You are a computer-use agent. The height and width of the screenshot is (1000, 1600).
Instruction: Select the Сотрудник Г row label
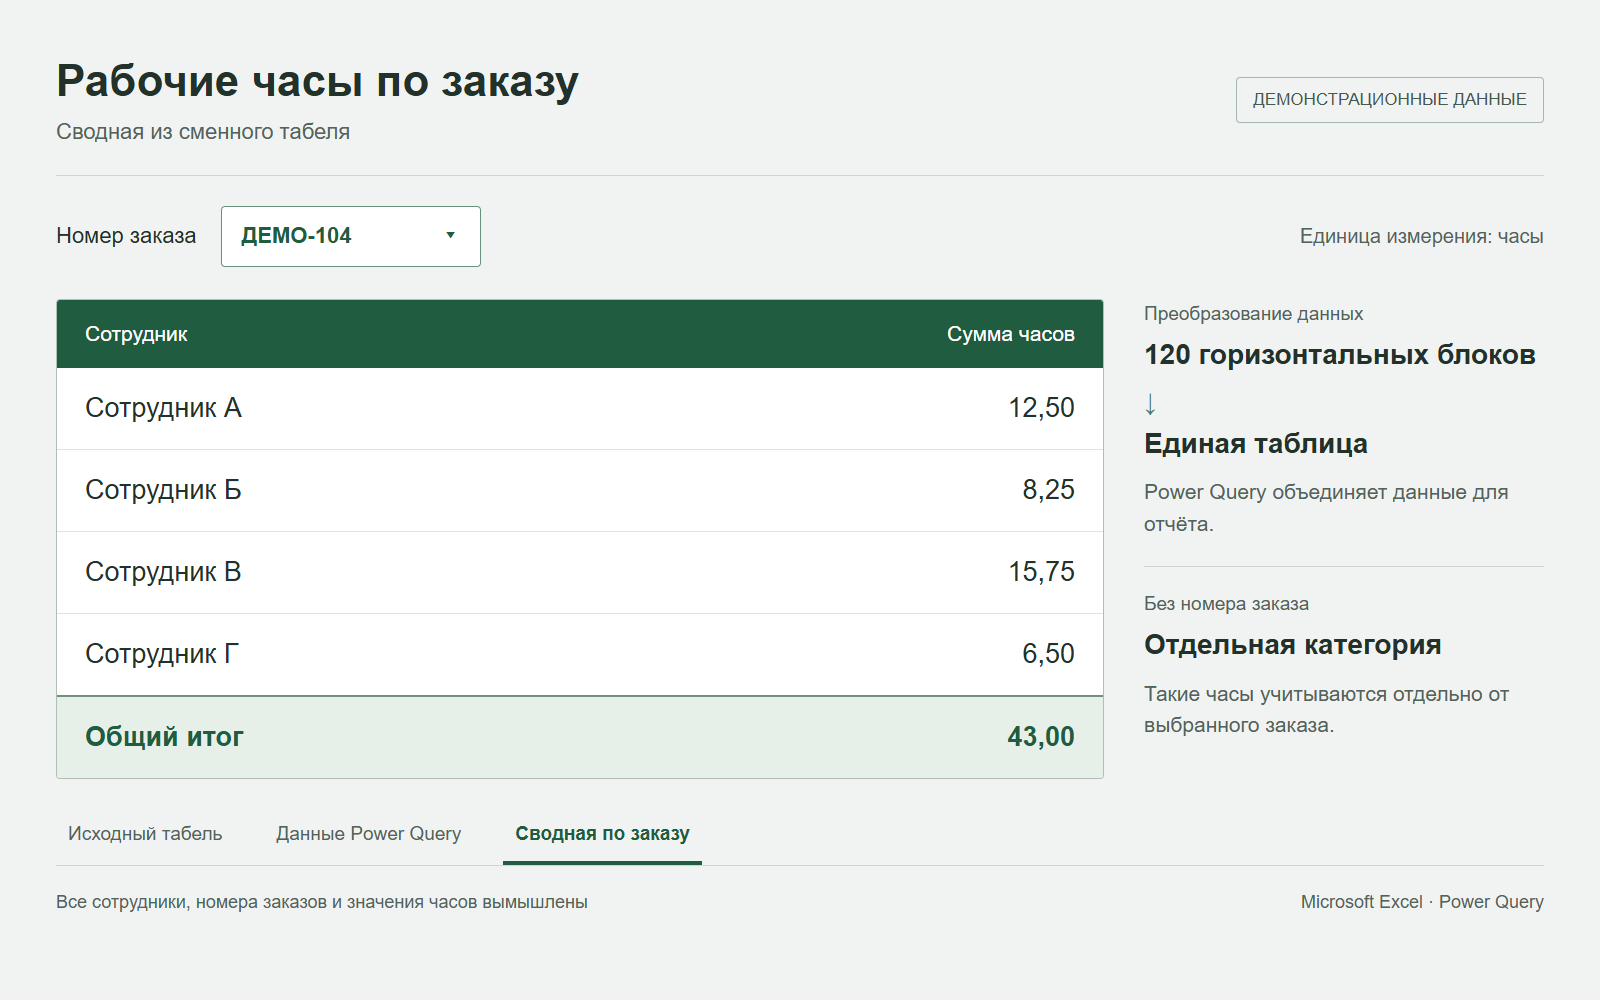pyautogui.click(x=162, y=654)
